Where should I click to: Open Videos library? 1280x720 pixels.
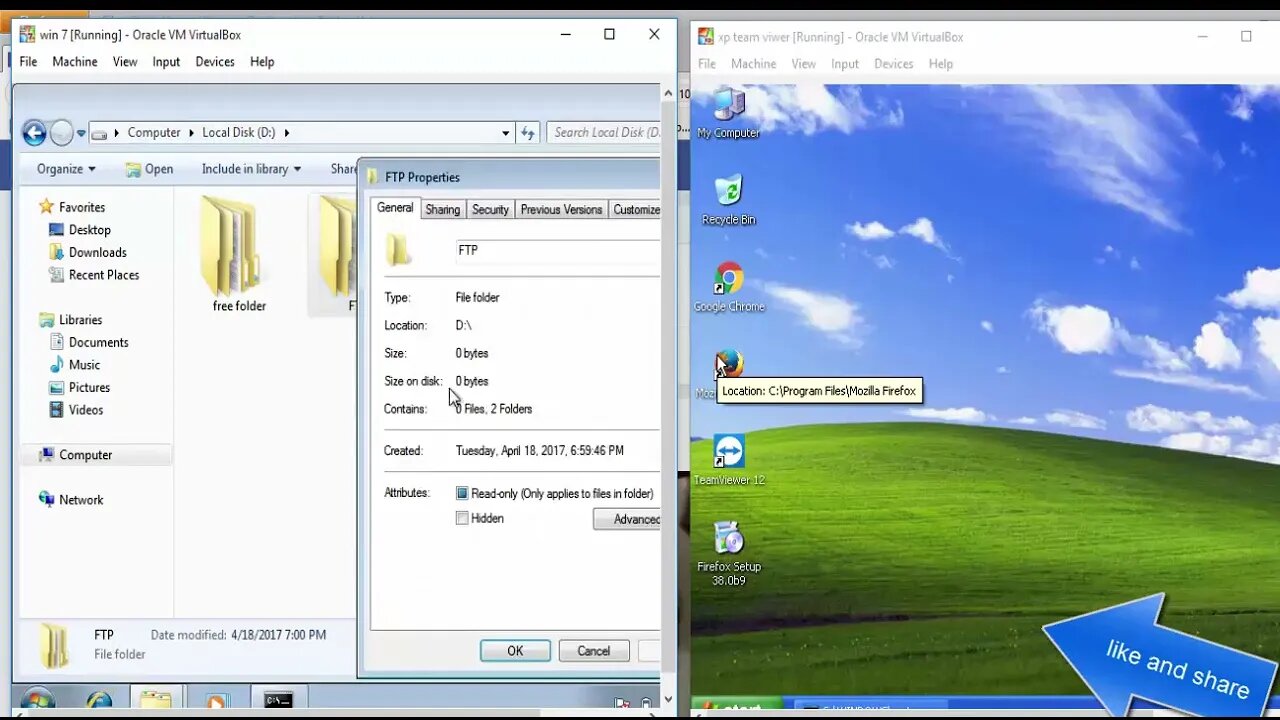[x=86, y=410]
